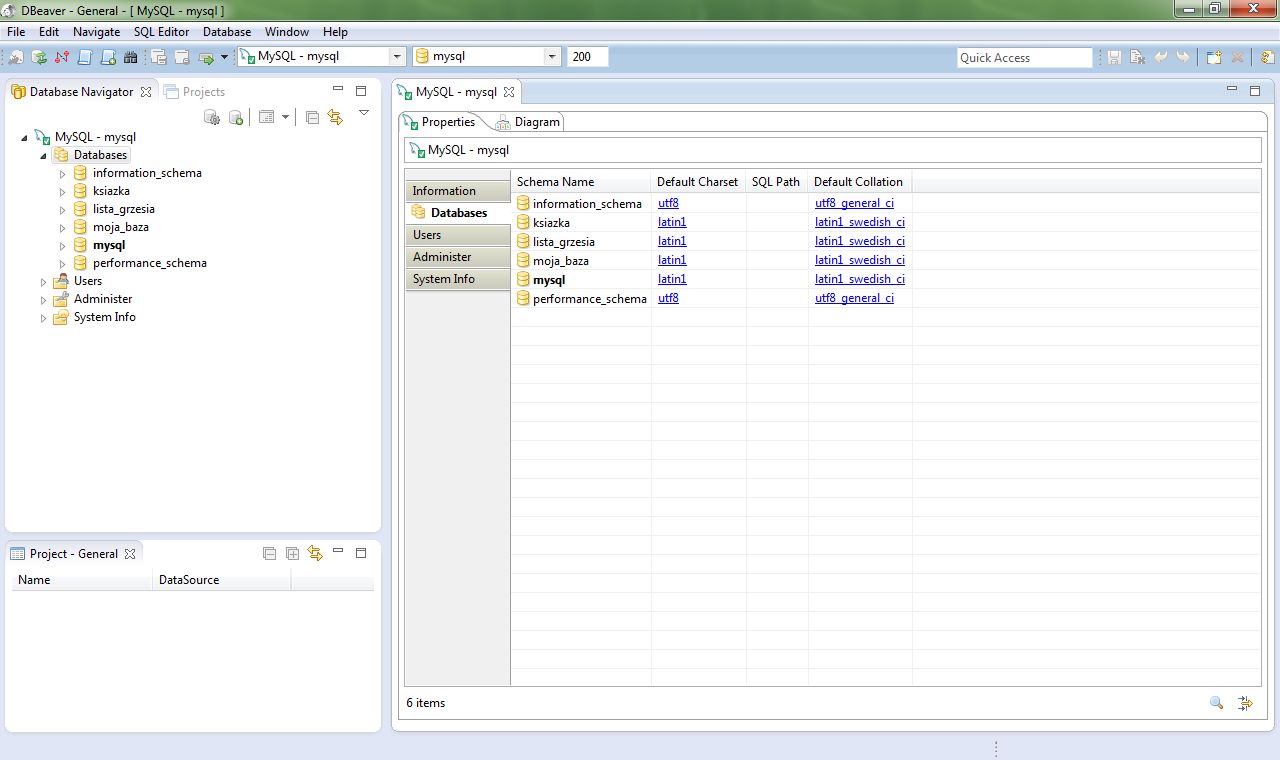Select bold mysql database in navigator tree

pyautogui.click(x=109, y=245)
